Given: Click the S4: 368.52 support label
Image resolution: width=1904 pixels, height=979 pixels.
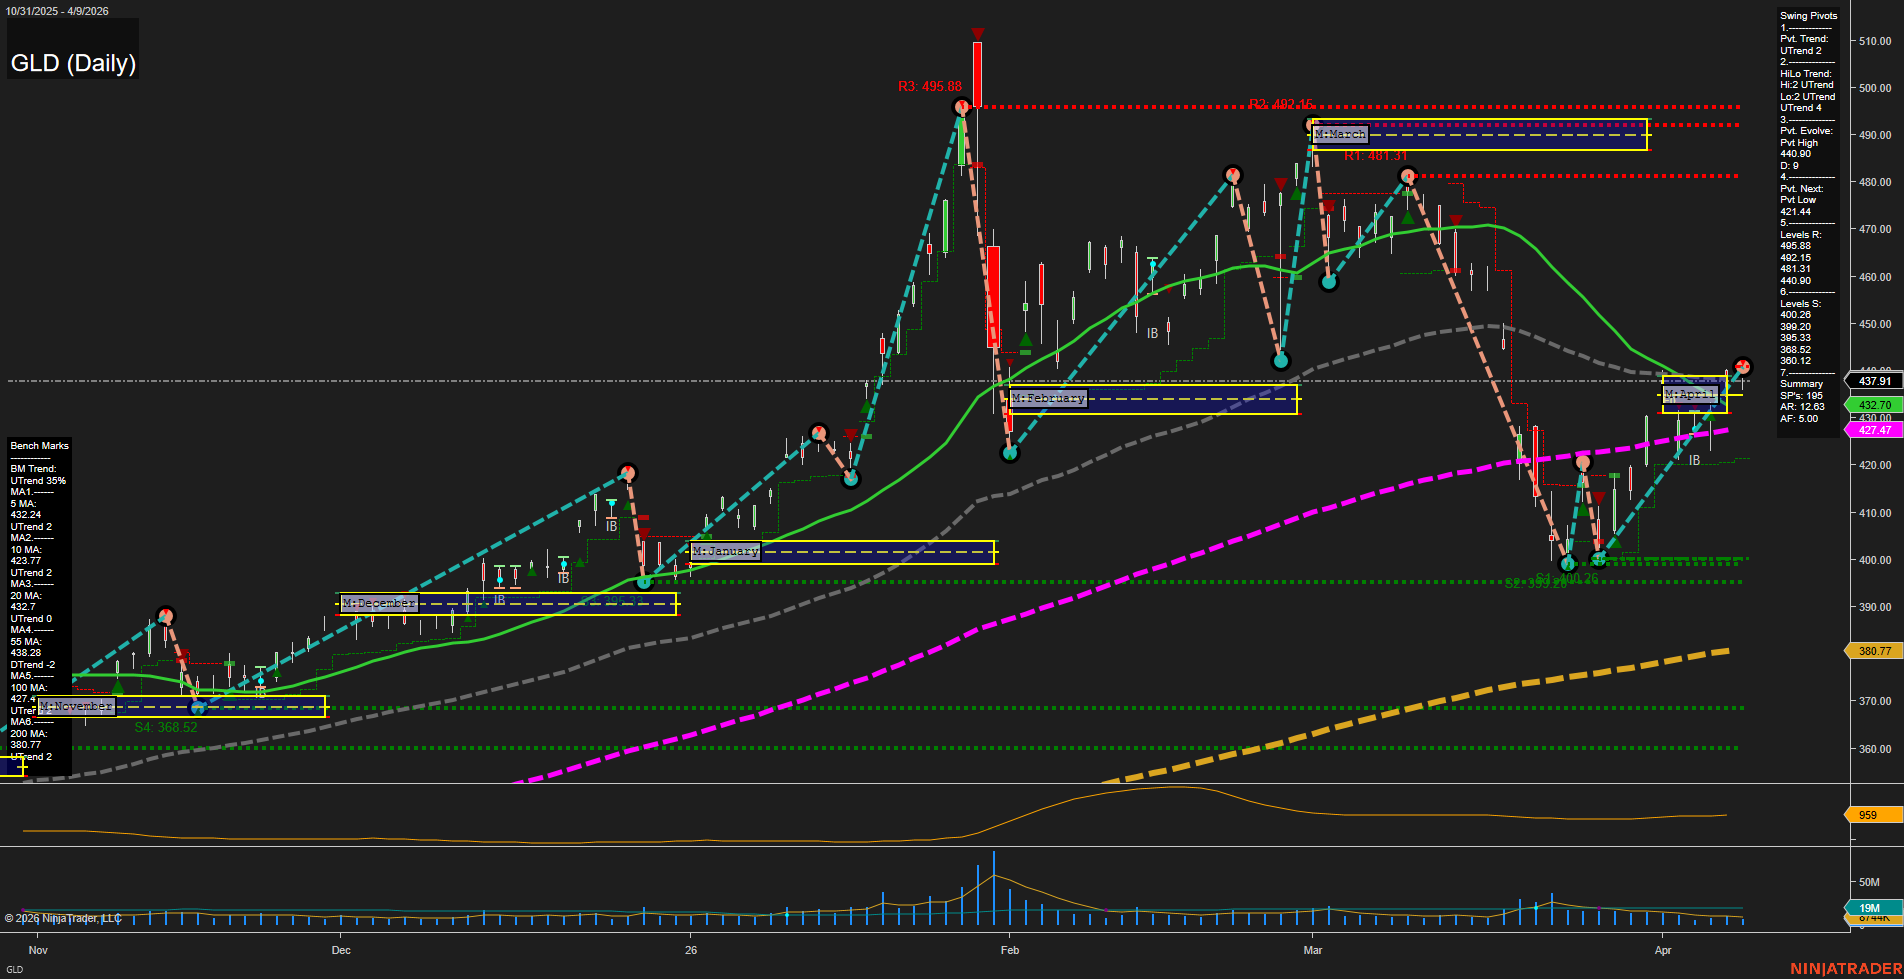Looking at the screenshot, I should (x=165, y=727).
